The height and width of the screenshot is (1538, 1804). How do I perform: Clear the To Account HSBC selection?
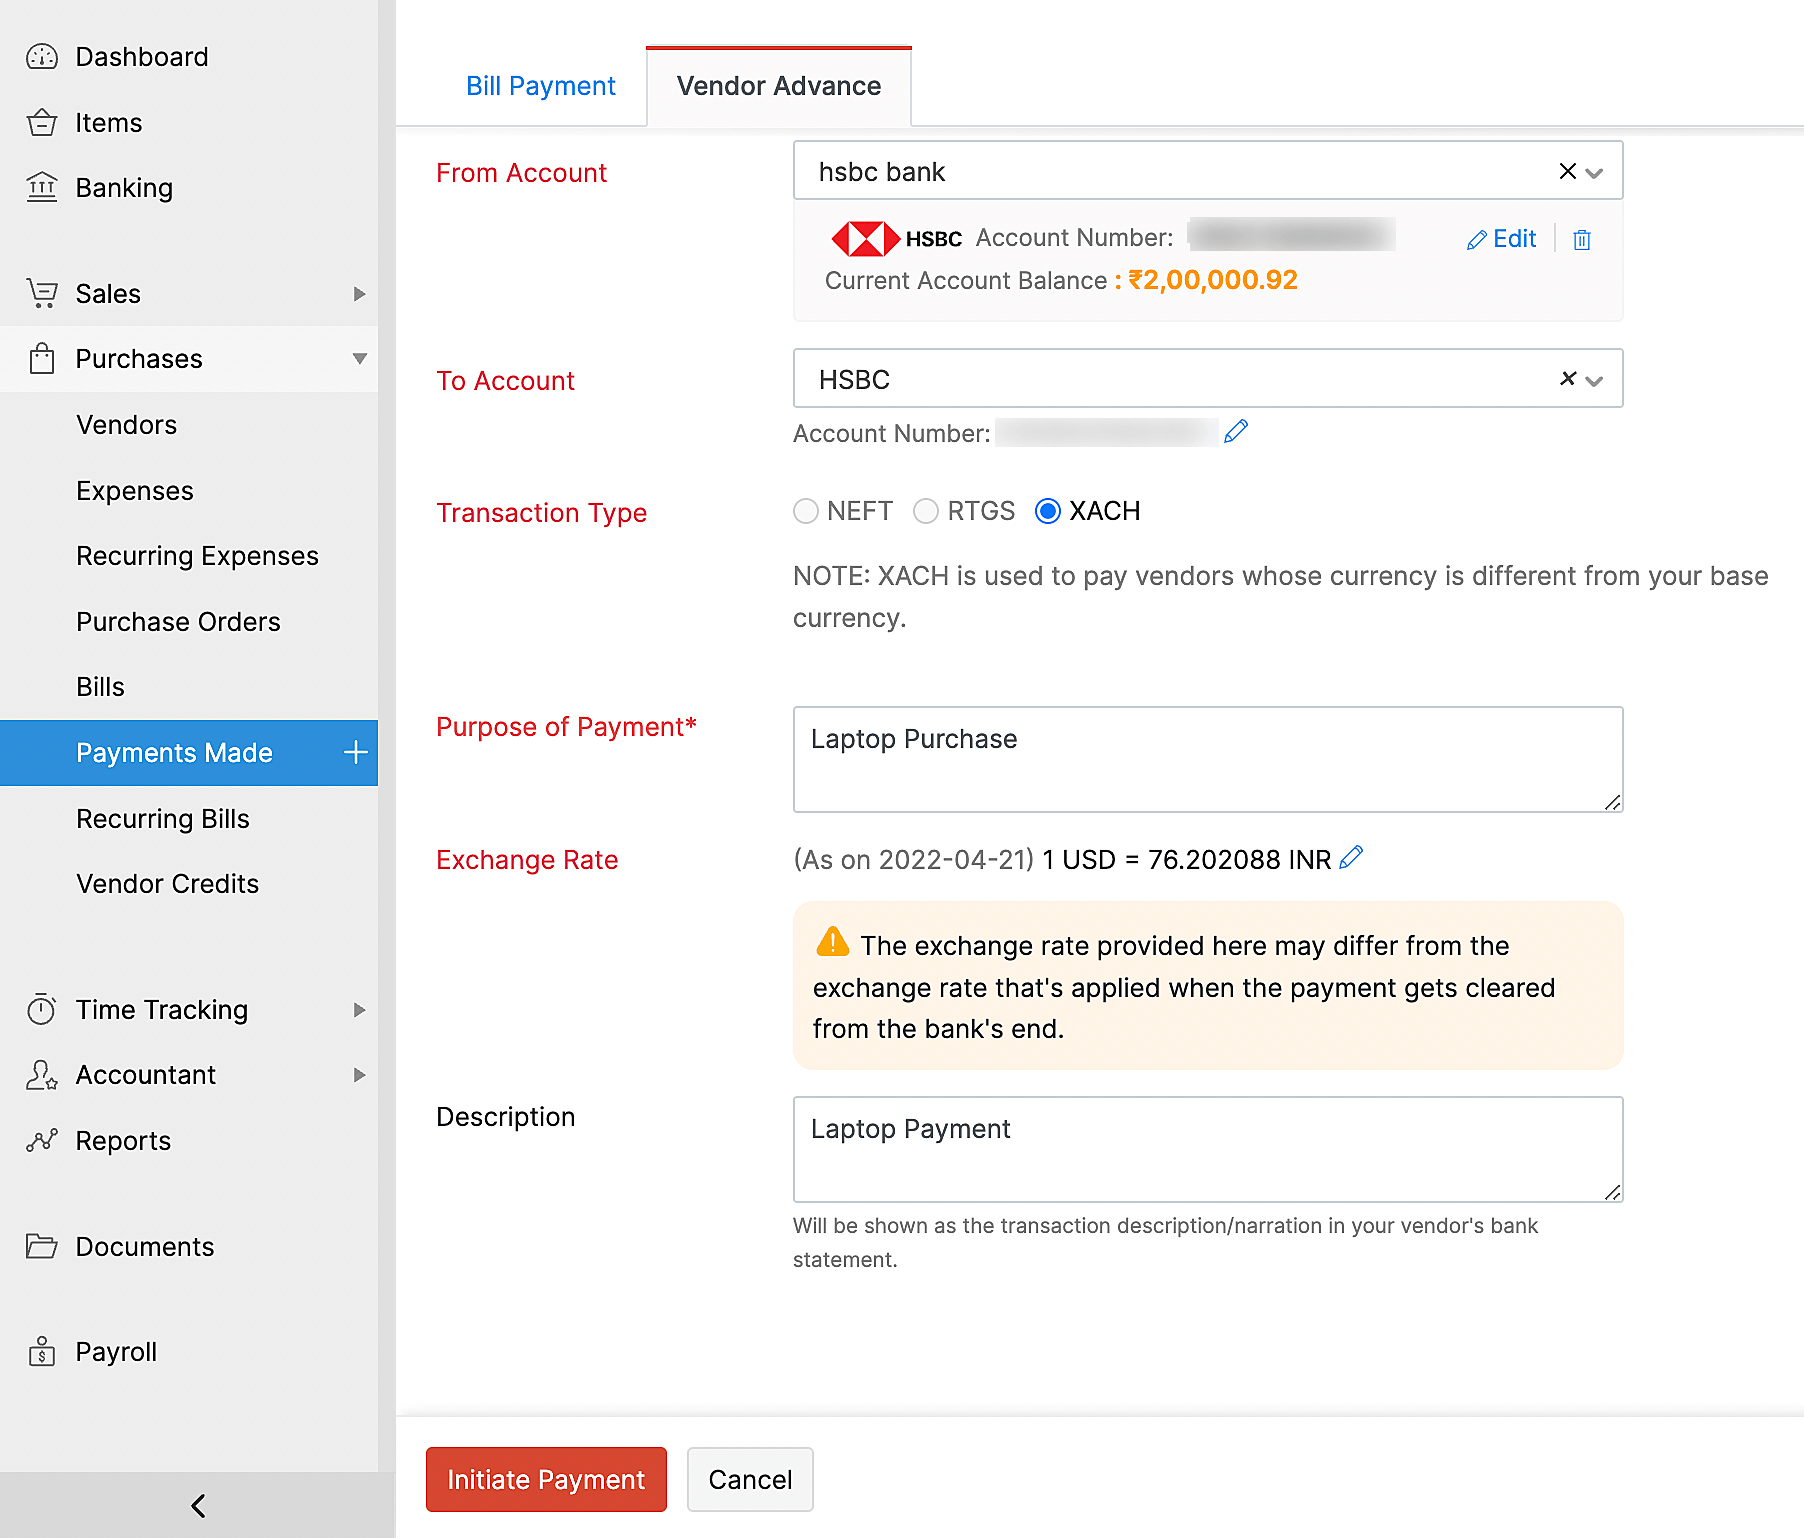click(1567, 379)
